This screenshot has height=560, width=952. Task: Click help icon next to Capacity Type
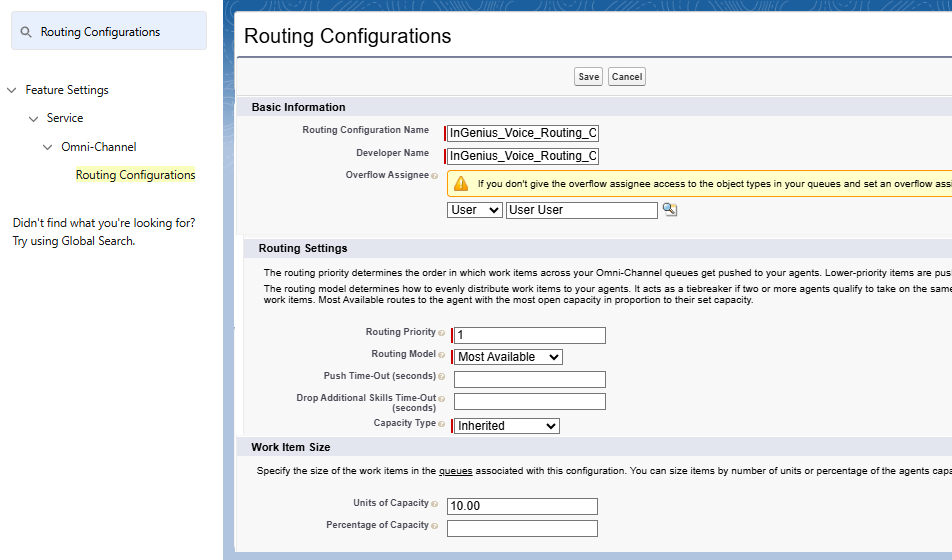[x=442, y=424]
